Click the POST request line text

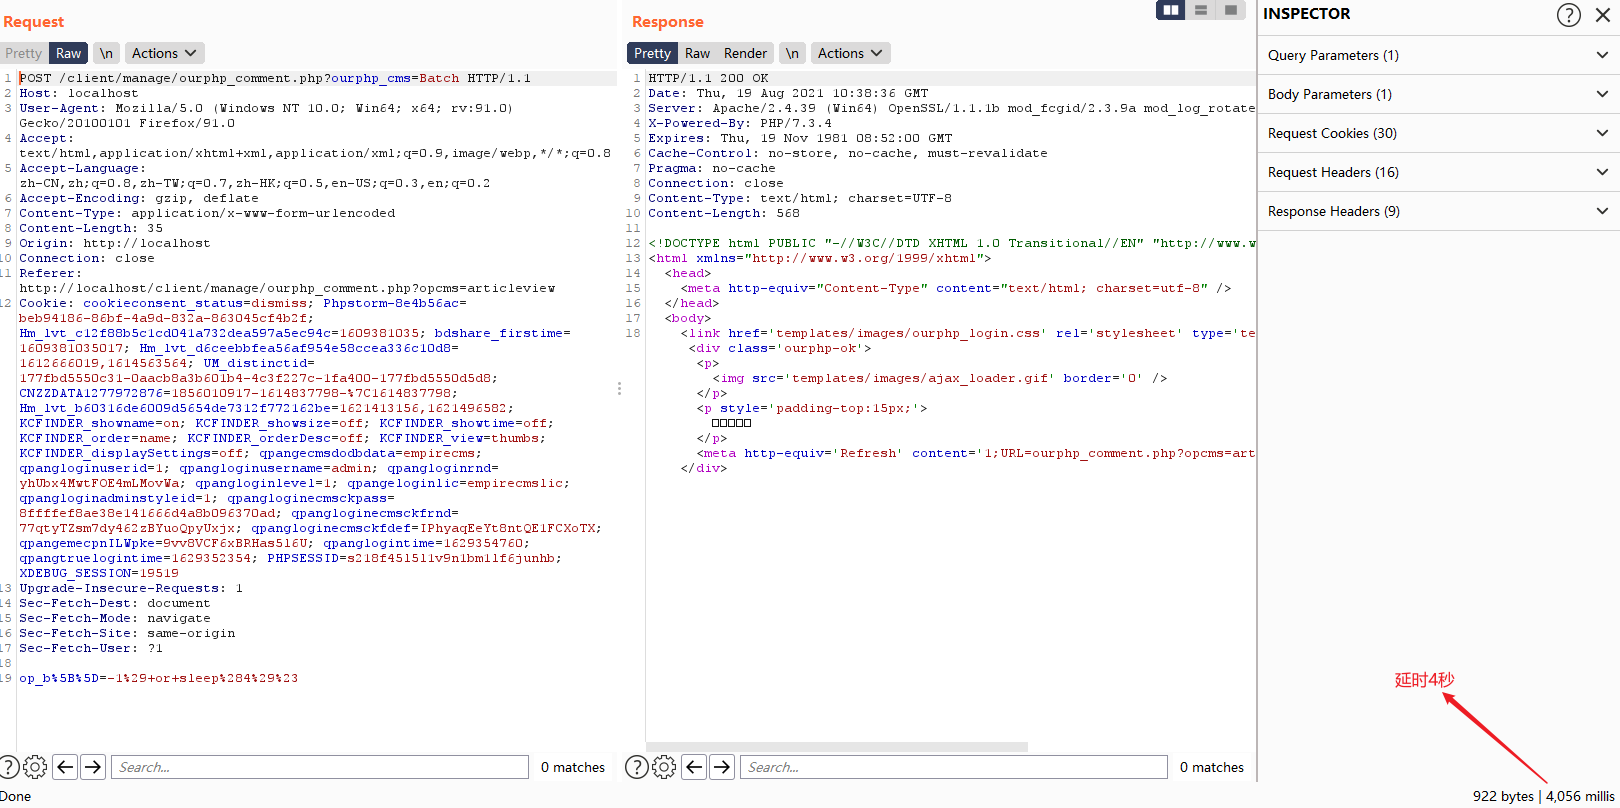pyautogui.click(x=275, y=78)
